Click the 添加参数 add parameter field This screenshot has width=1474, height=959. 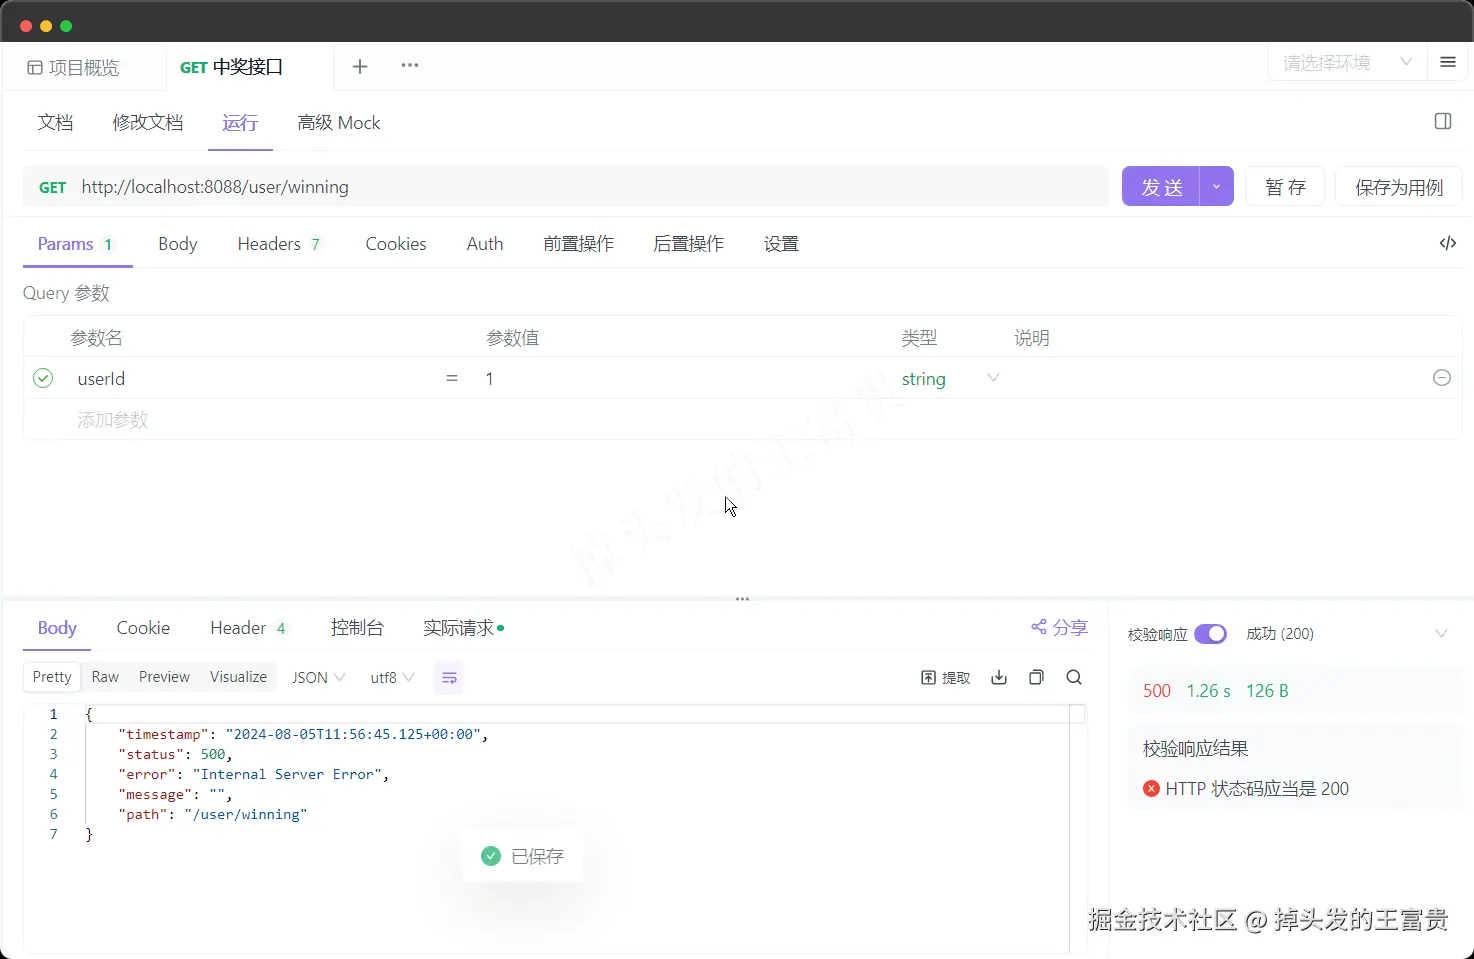(113, 420)
